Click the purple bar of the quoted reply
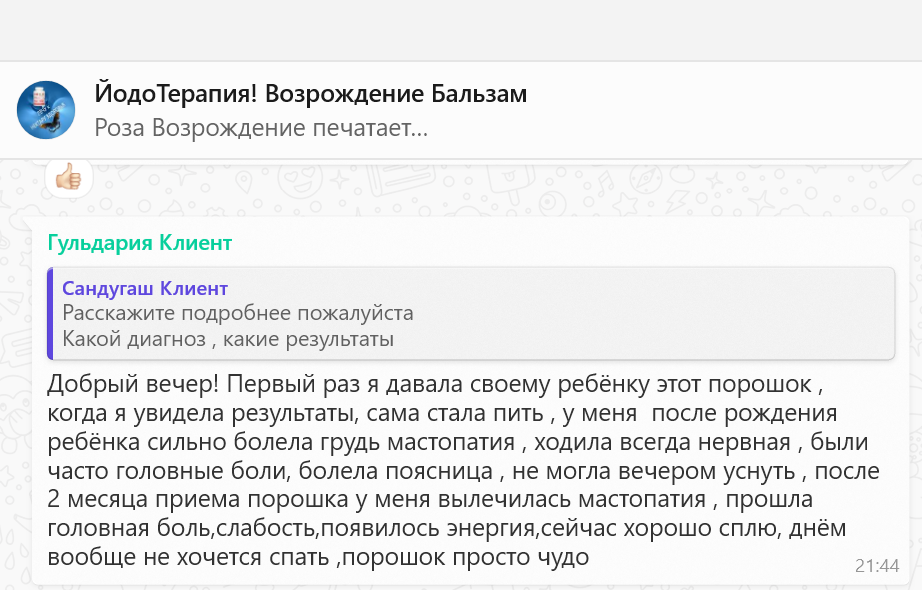922x590 pixels. [50, 313]
